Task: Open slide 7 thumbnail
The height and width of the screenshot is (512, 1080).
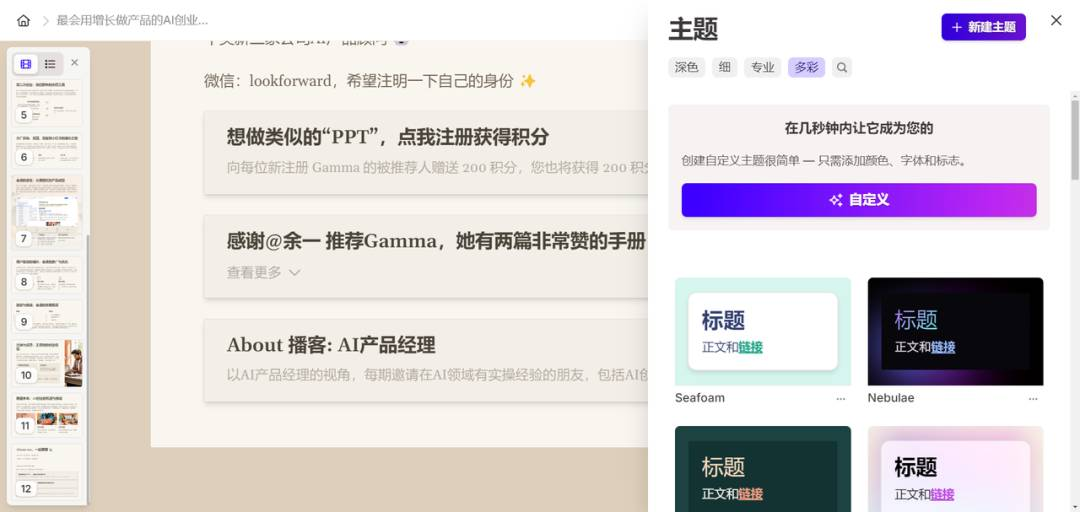Action: 48,212
